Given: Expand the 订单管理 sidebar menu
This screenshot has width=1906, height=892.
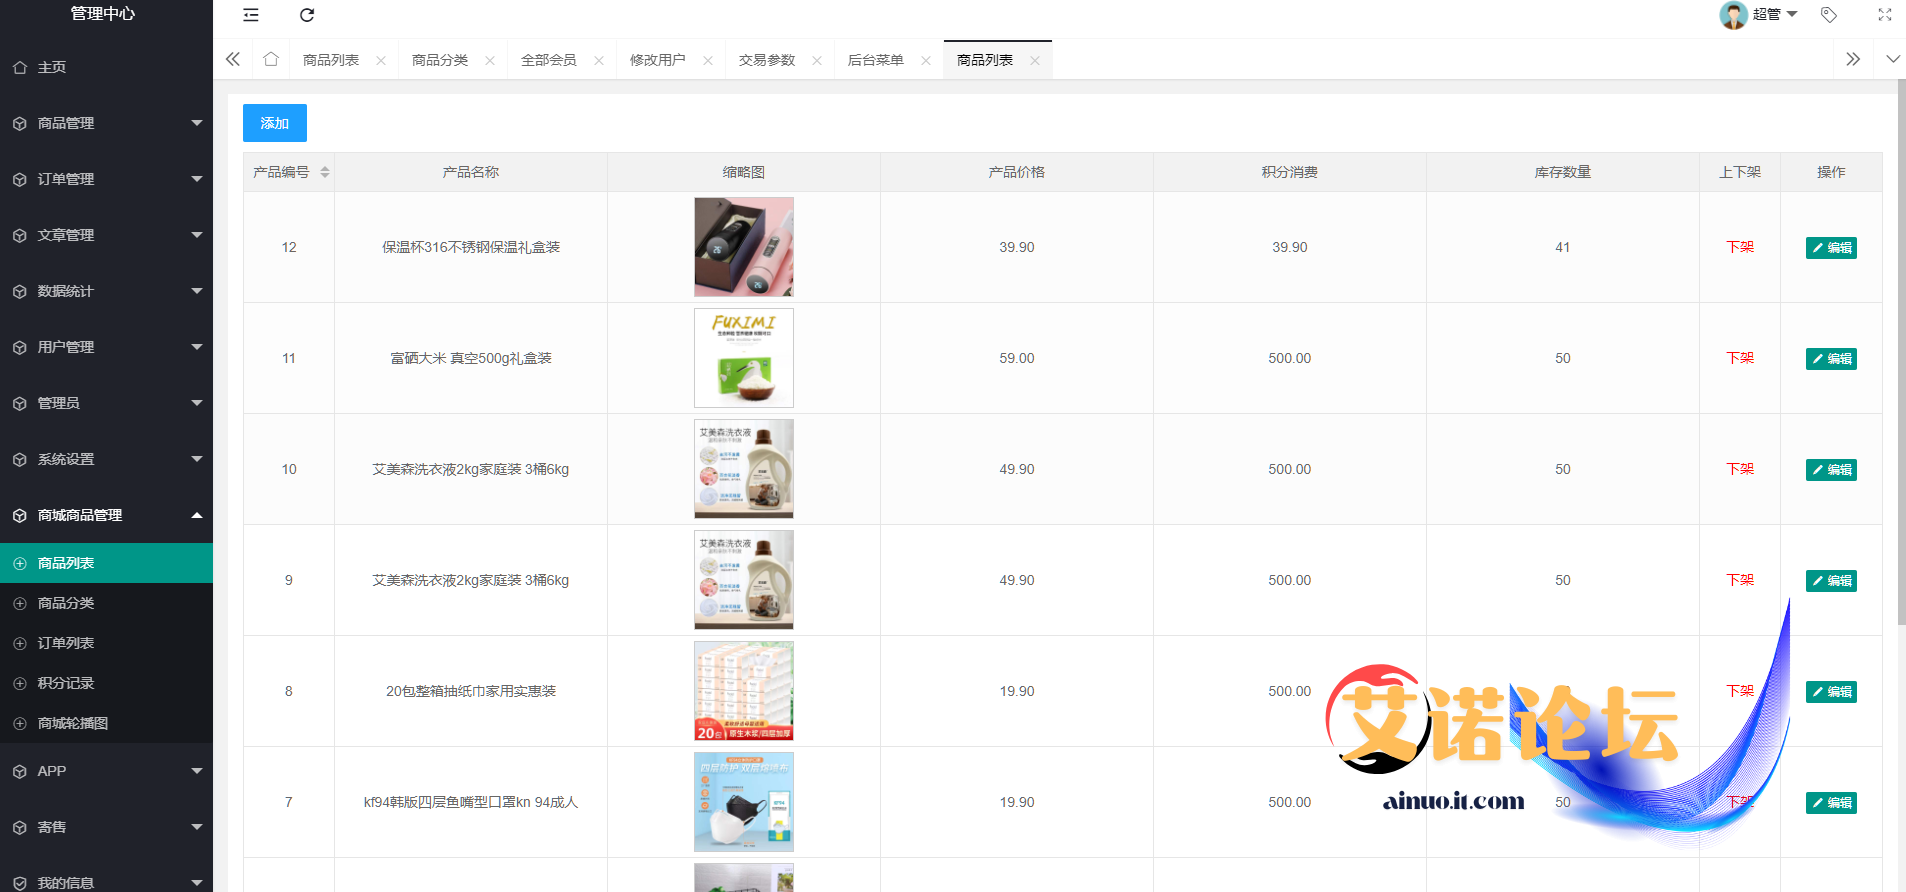Looking at the screenshot, I should point(106,179).
